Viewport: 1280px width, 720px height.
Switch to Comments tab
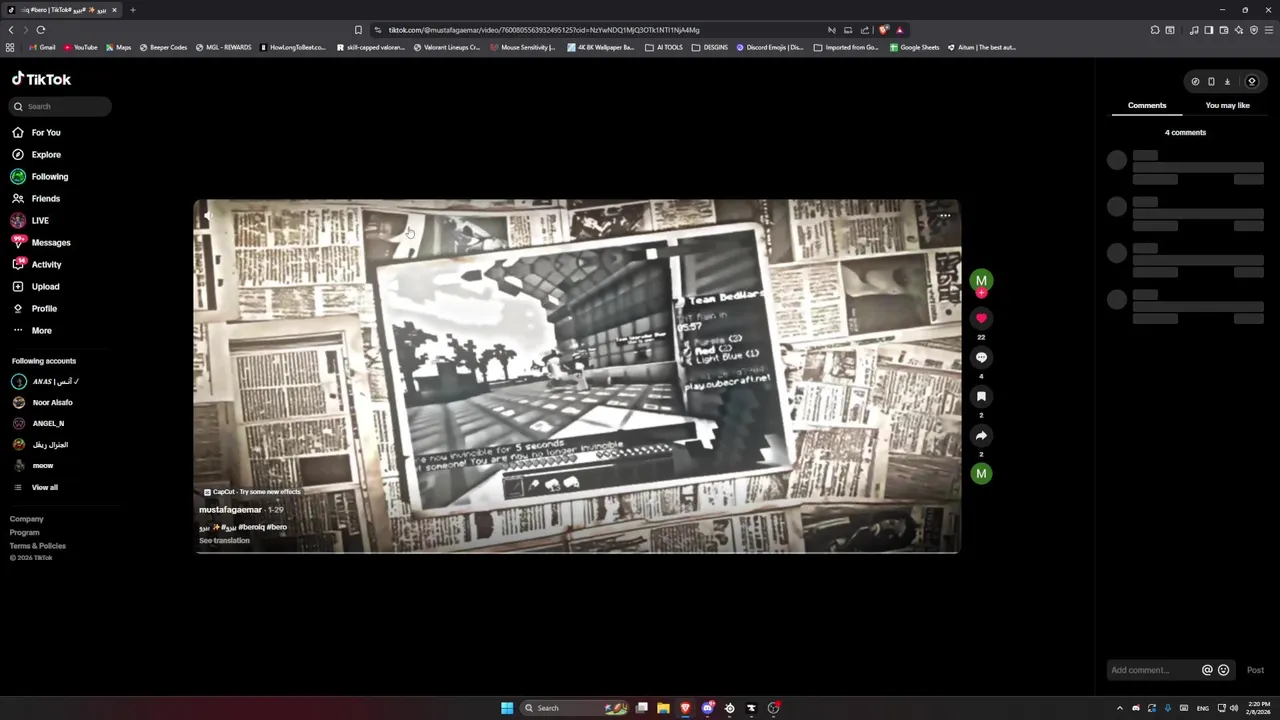tap(1147, 105)
